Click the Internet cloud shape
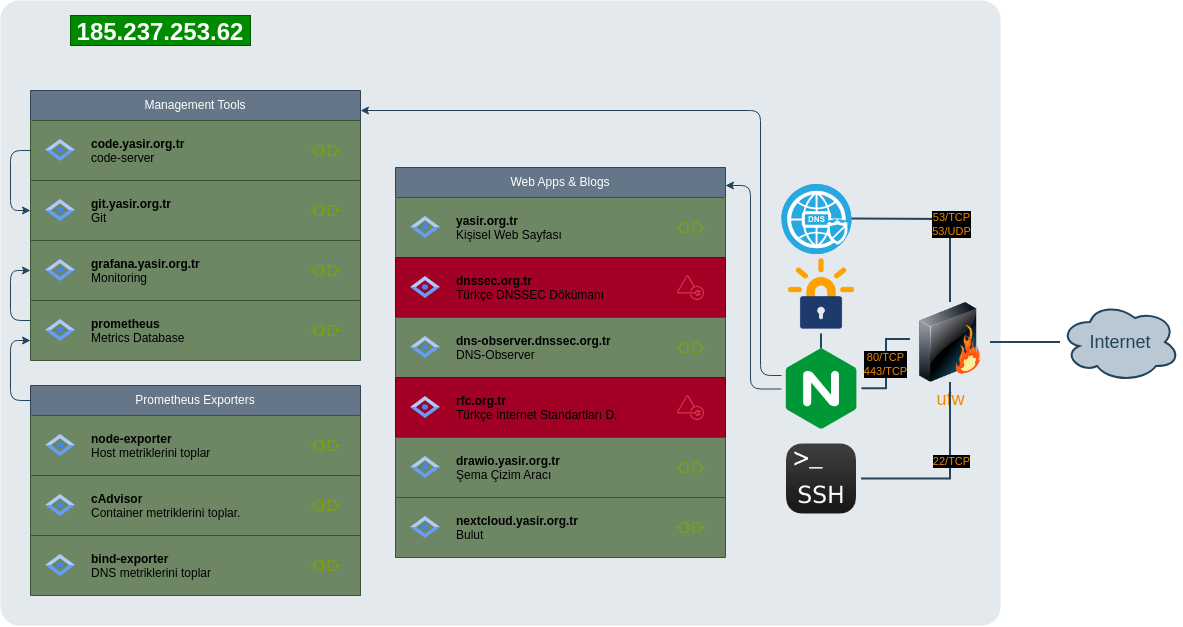Image resolution: width=1183 pixels, height=627 pixels. coord(1119,343)
